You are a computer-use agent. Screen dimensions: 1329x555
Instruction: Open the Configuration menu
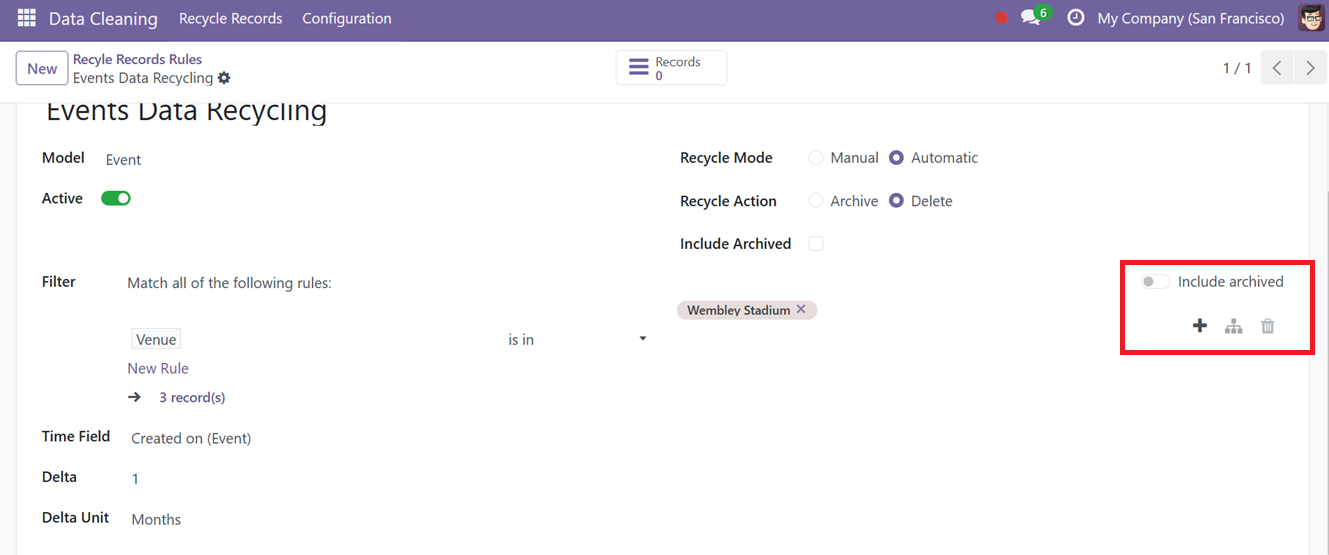click(x=347, y=18)
